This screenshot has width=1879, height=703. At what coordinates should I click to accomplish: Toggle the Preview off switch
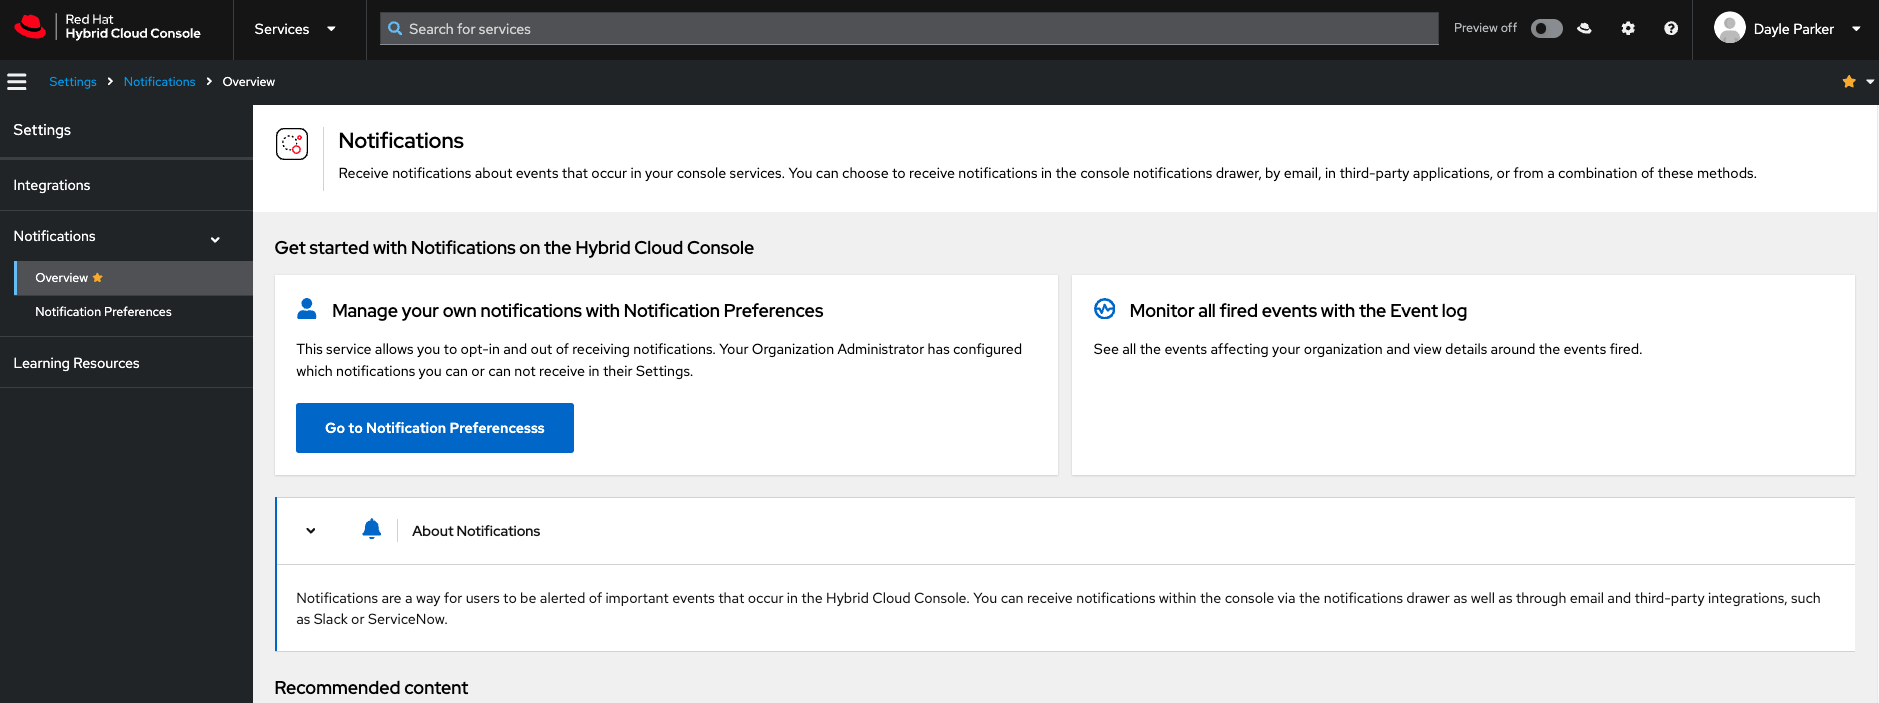click(1546, 28)
